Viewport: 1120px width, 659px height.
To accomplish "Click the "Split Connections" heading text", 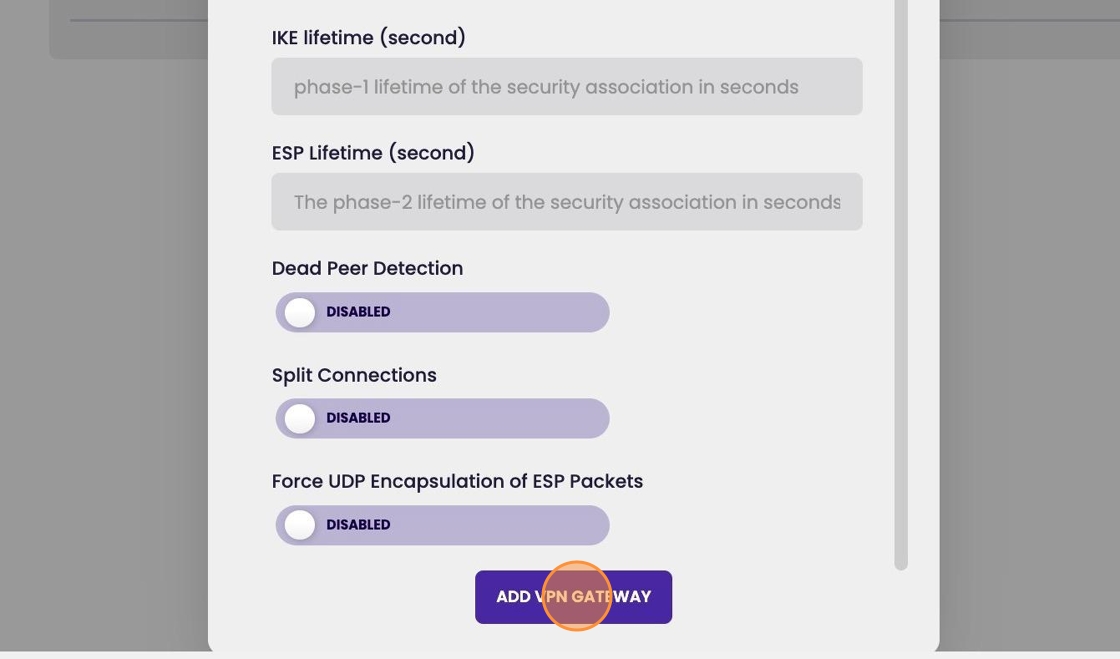I will [354, 375].
